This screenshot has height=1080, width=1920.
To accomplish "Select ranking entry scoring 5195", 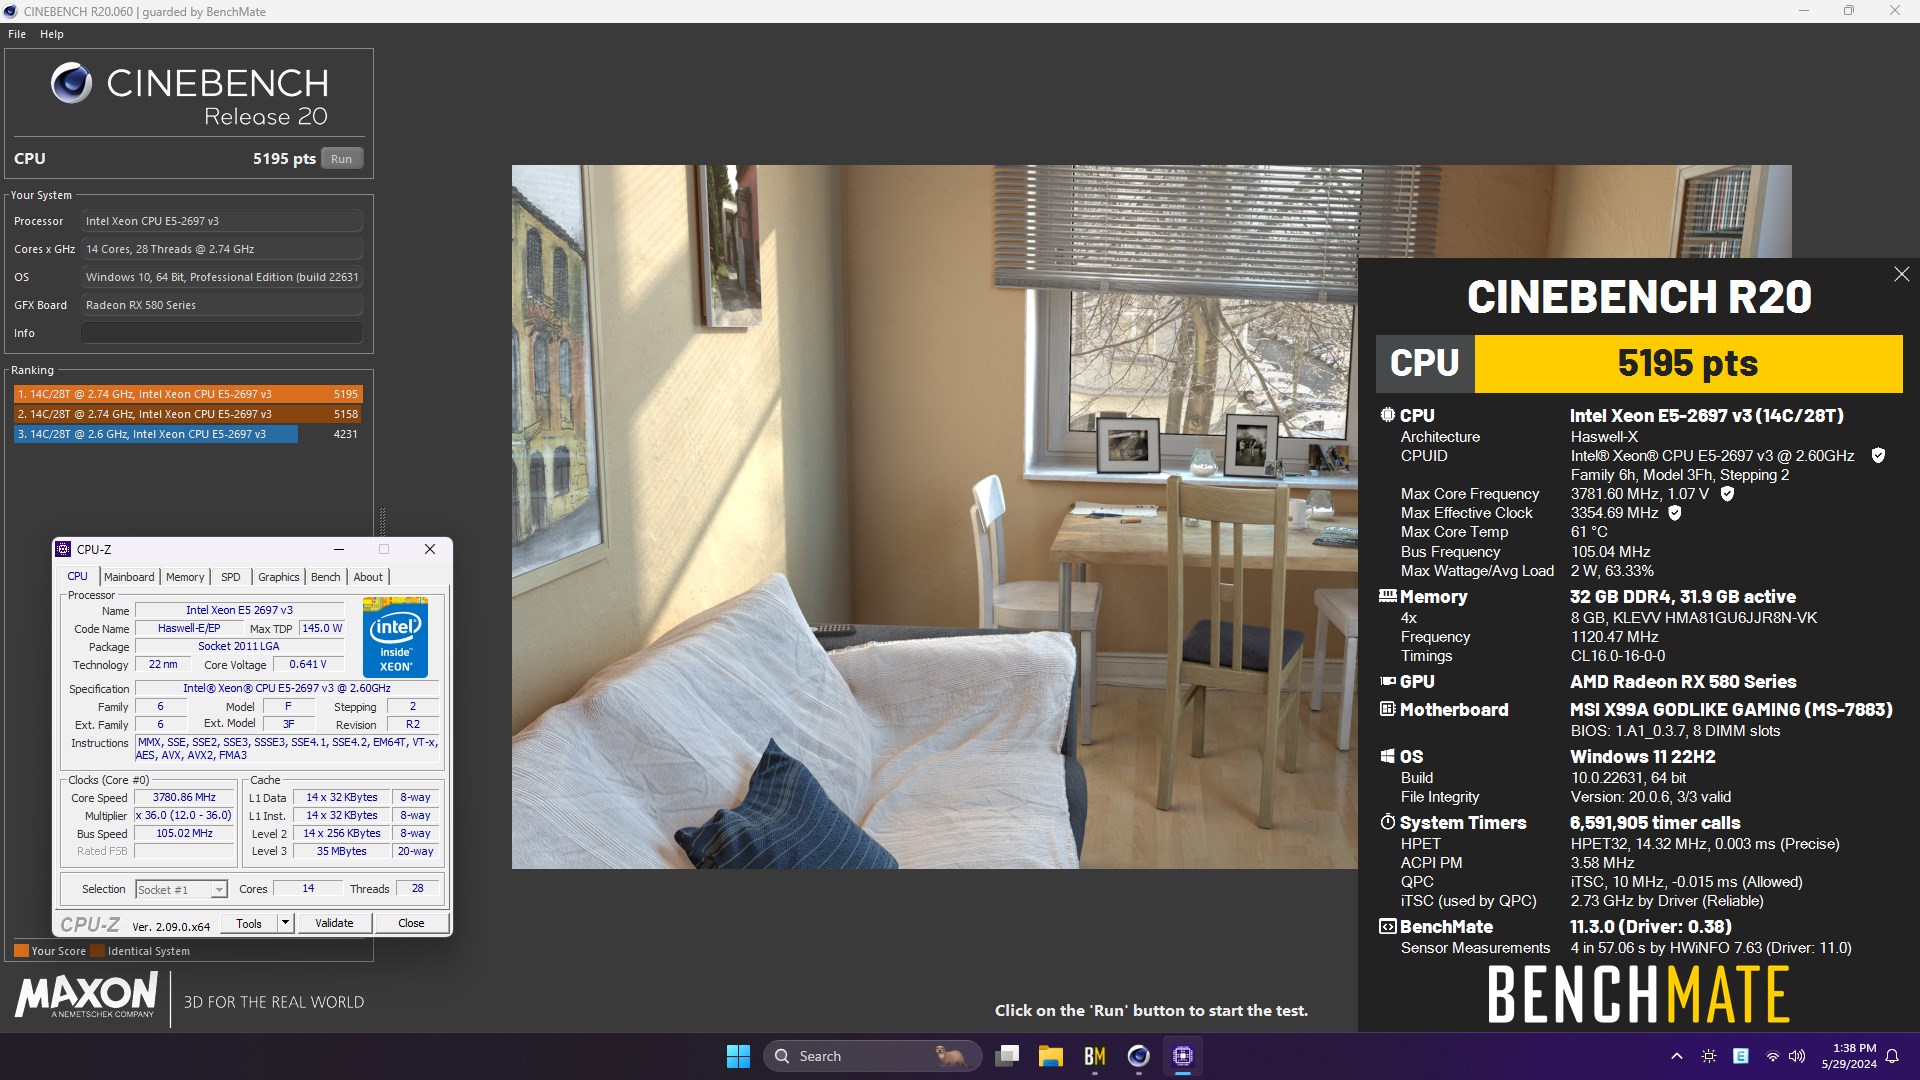I will 188,394.
